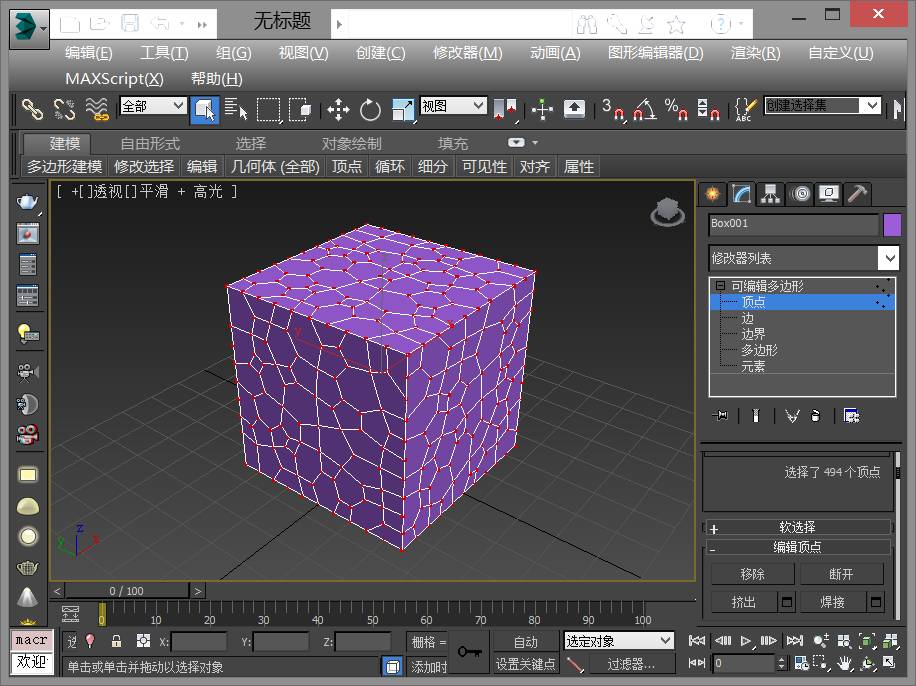The height and width of the screenshot is (686, 916).
Task: Click the ViewCube in the viewport
Action: [x=668, y=212]
